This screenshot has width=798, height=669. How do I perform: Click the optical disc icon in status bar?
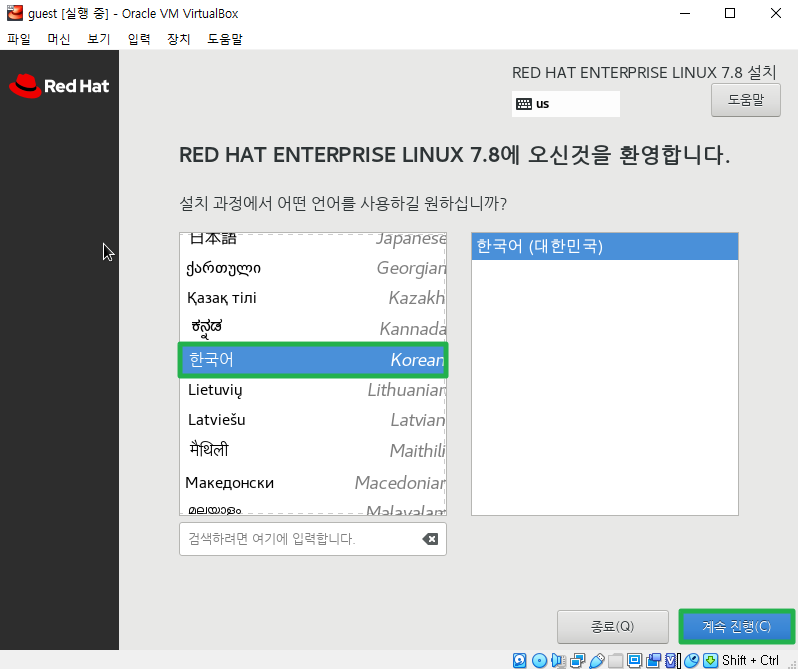coord(539,660)
